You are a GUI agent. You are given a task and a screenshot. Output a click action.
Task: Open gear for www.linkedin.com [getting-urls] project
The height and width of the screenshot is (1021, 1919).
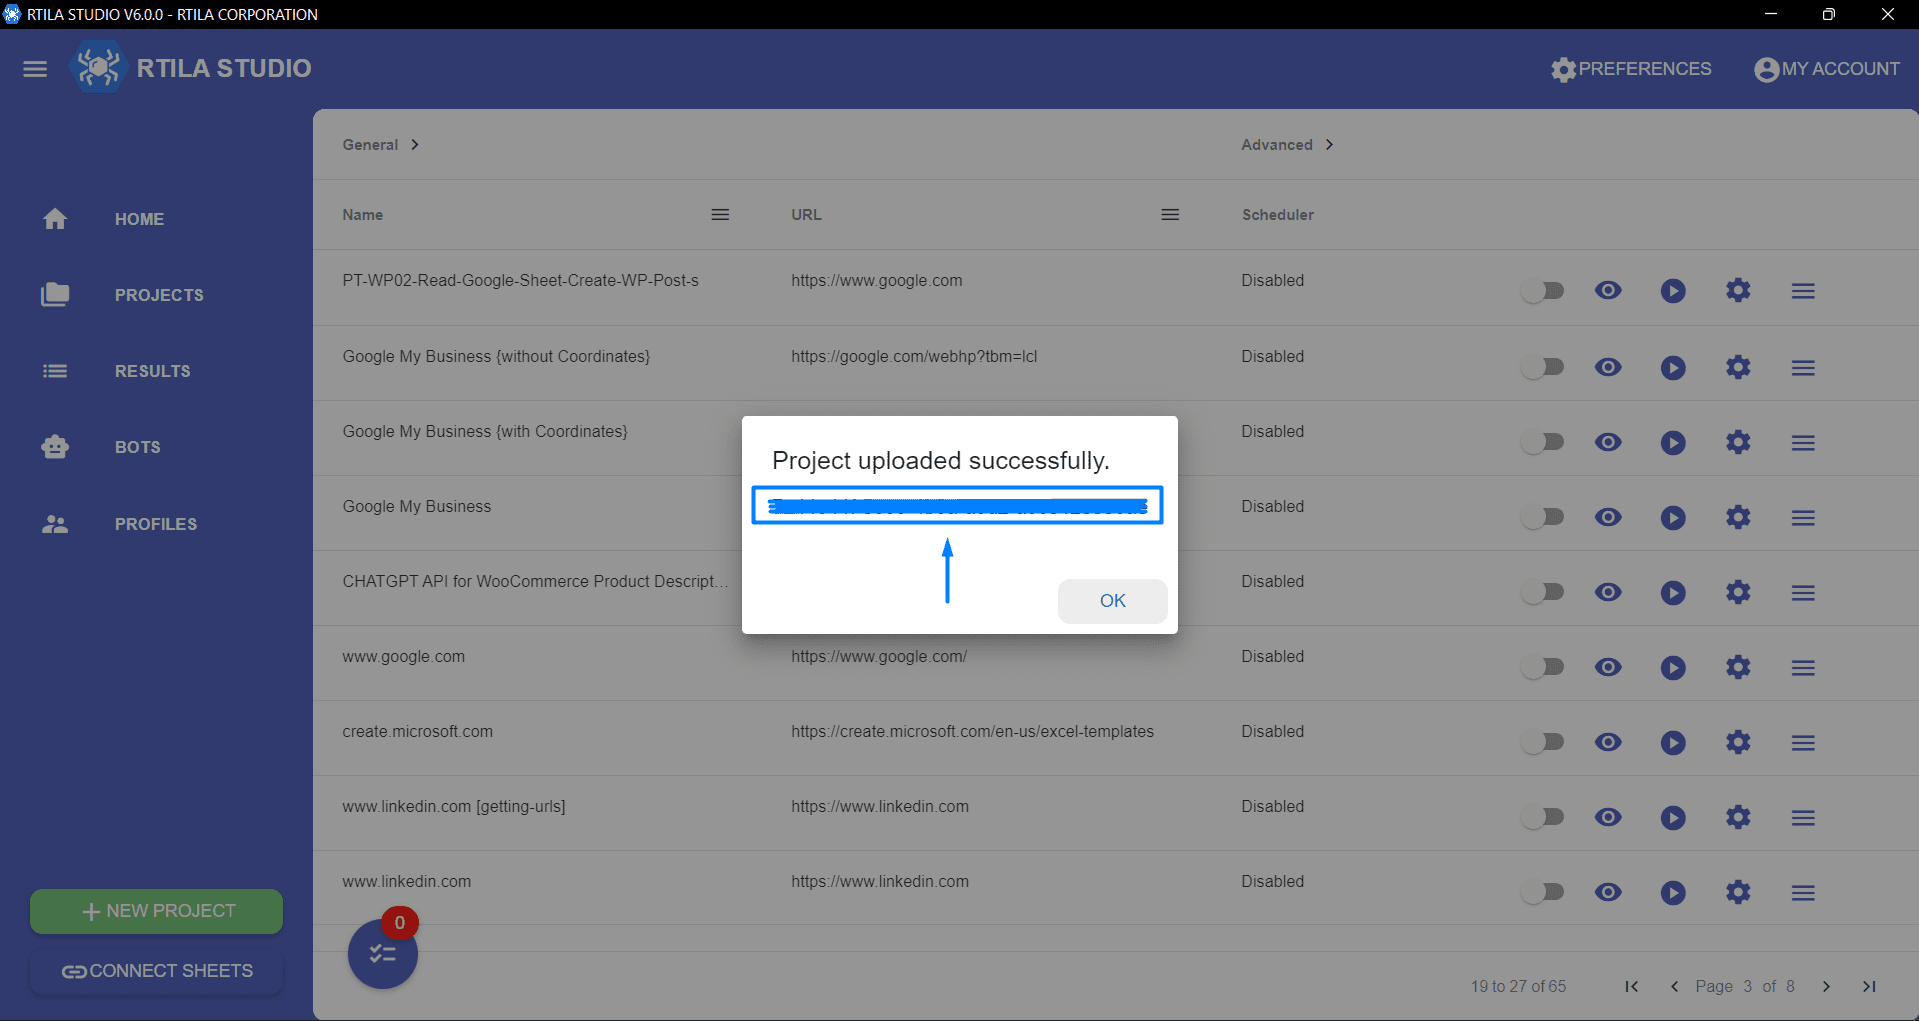point(1738,817)
